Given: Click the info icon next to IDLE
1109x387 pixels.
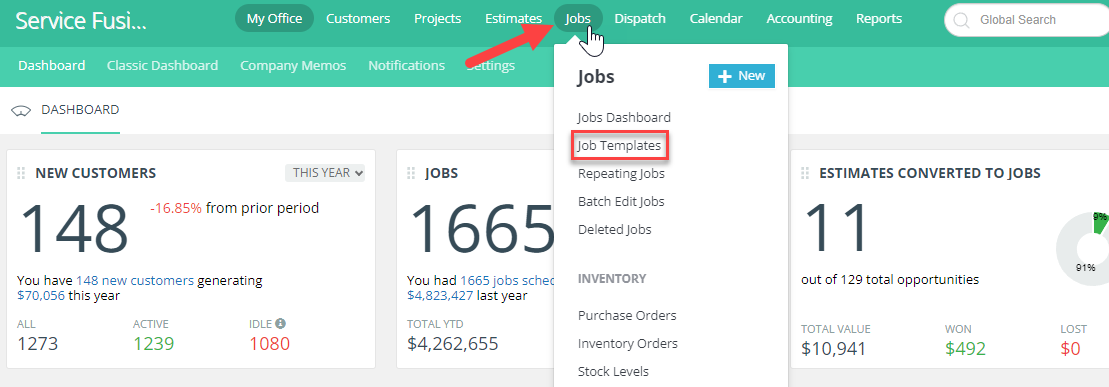Looking at the screenshot, I should (280, 323).
